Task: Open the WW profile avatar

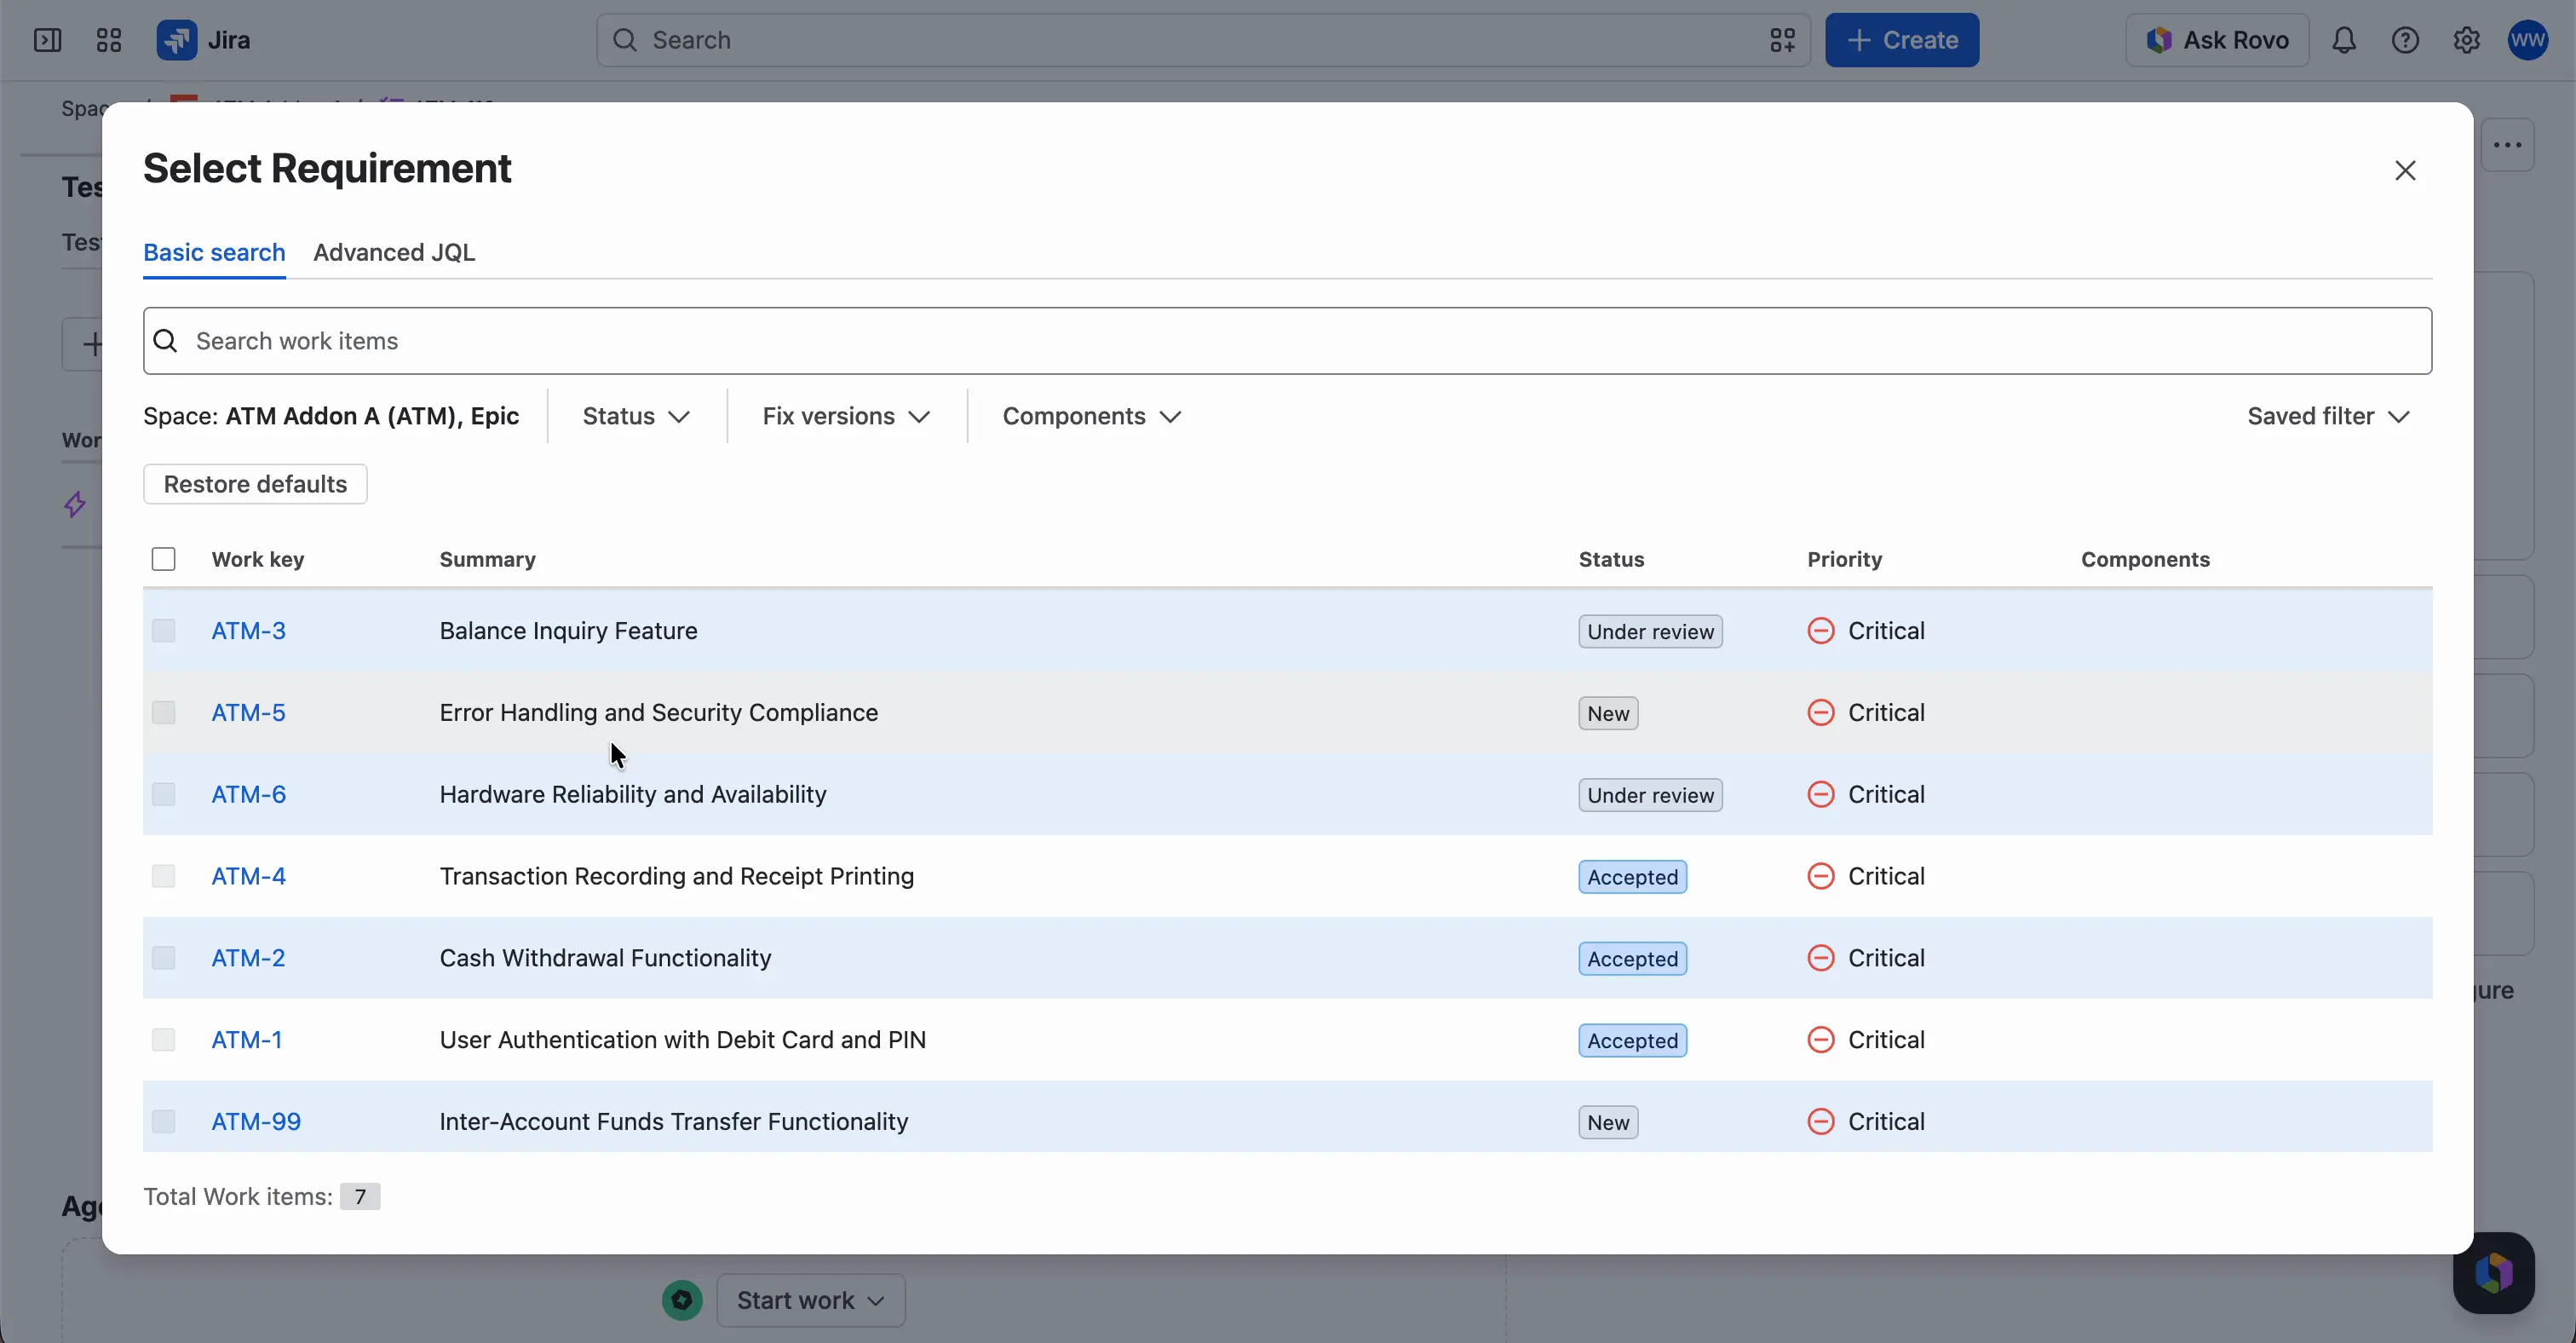Action: 2527,40
